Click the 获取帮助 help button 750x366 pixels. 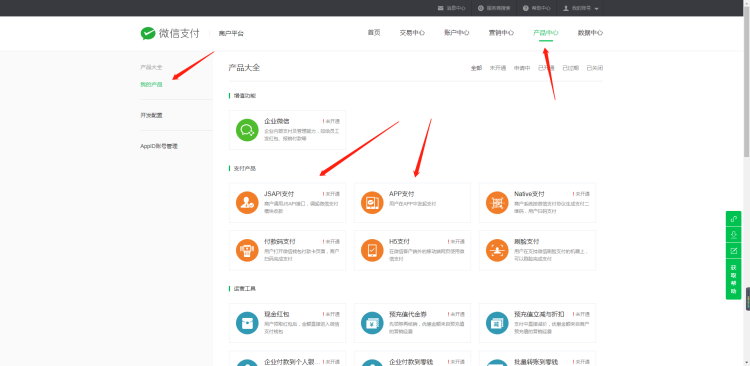733,278
